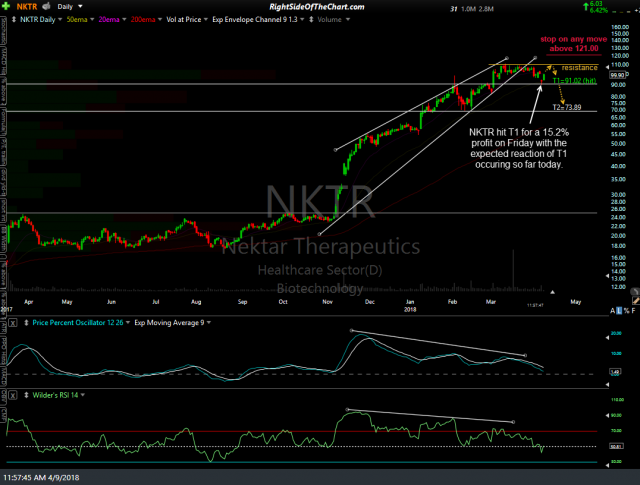The image size is (640, 485).
Task: Click the 11:57:45 AM 4/9/2018 status timestamp
Action: (41, 477)
